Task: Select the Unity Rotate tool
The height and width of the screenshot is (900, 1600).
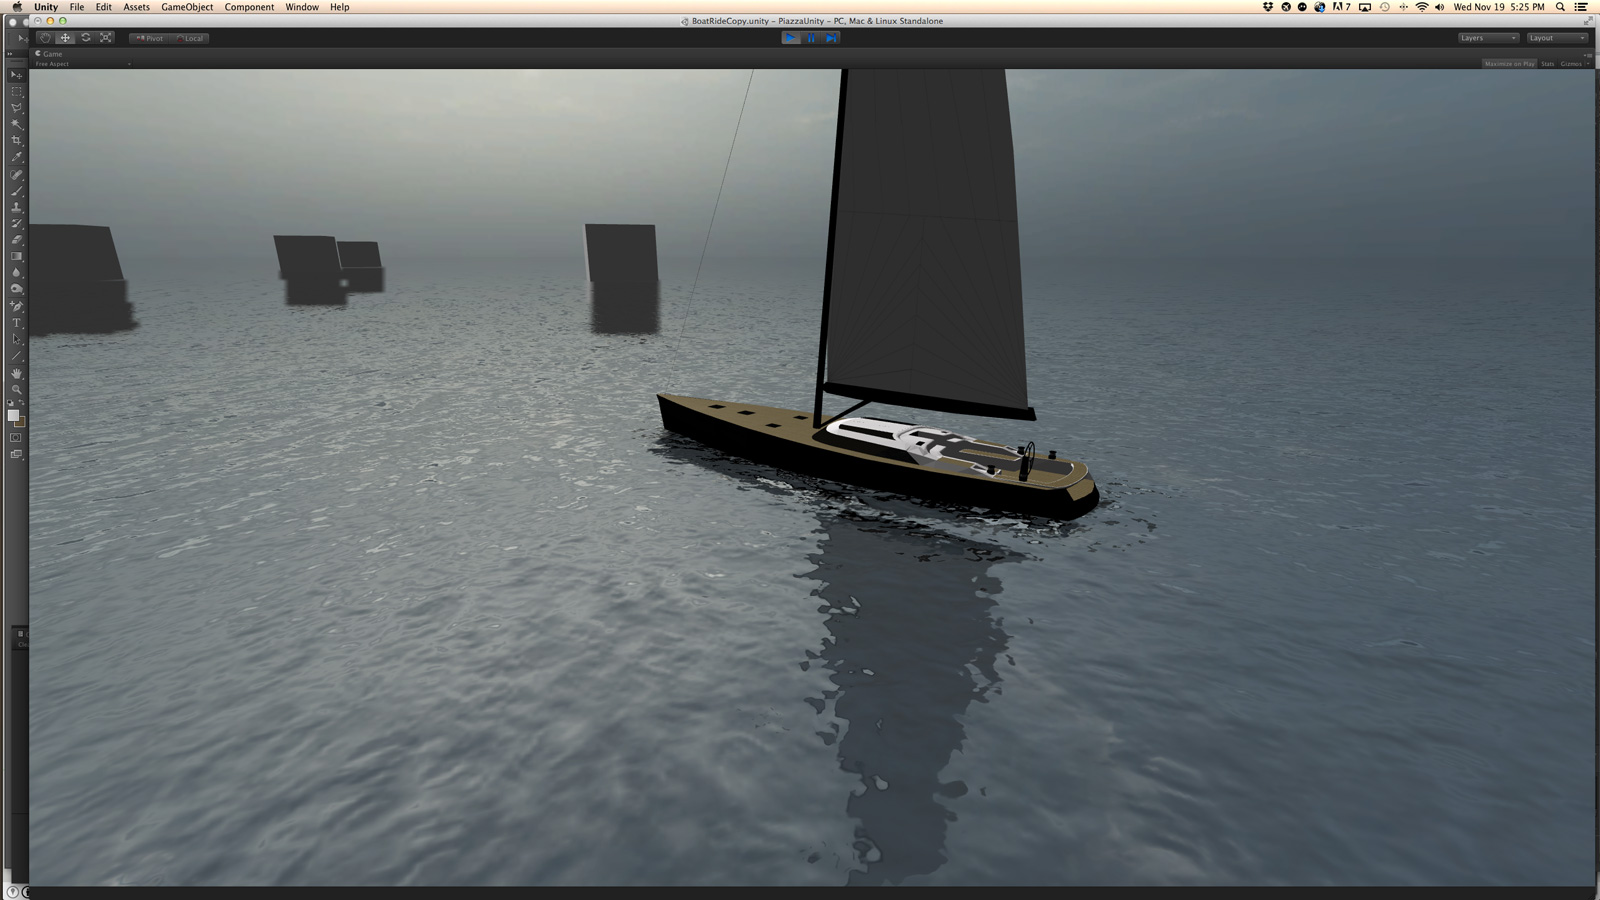Action: pyautogui.click(x=85, y=38)
